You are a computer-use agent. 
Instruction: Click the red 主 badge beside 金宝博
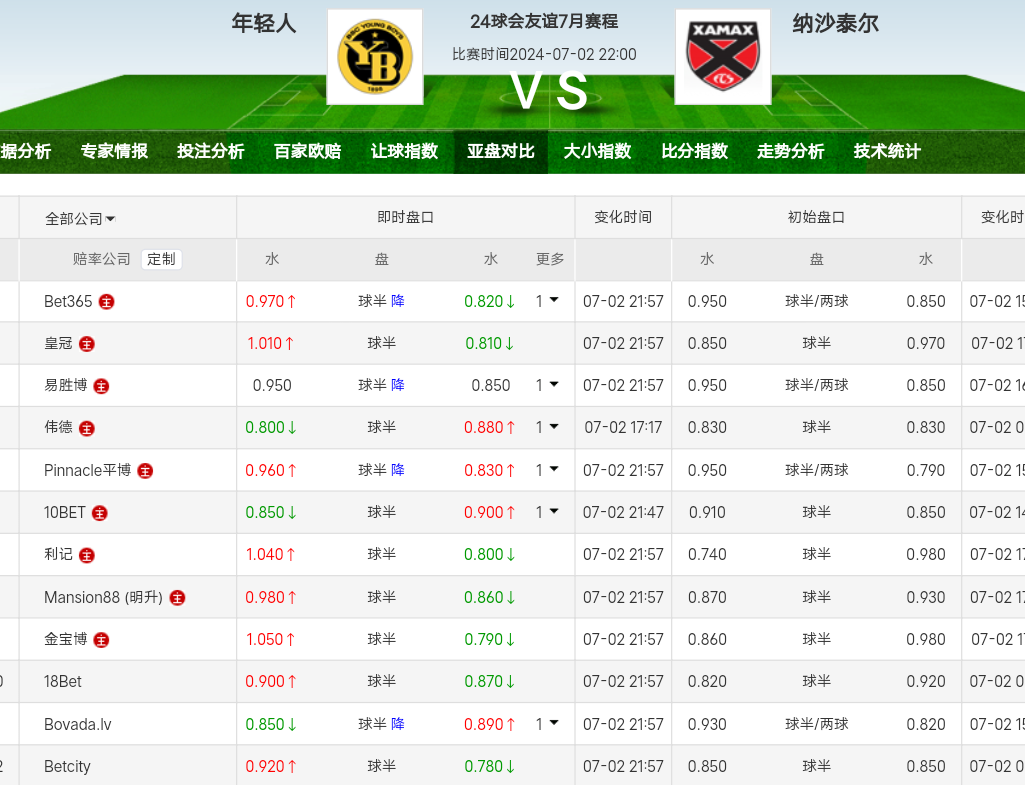coord(101,640)
